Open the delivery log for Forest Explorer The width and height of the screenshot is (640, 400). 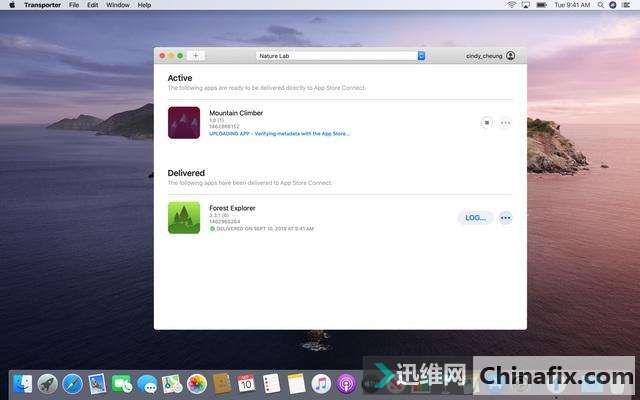(476, 218)
